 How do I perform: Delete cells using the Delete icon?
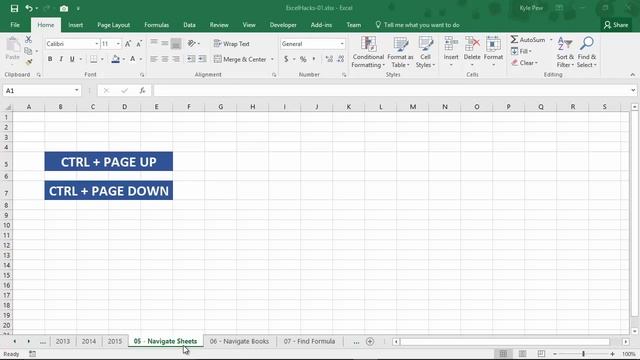tap(472, 49)
